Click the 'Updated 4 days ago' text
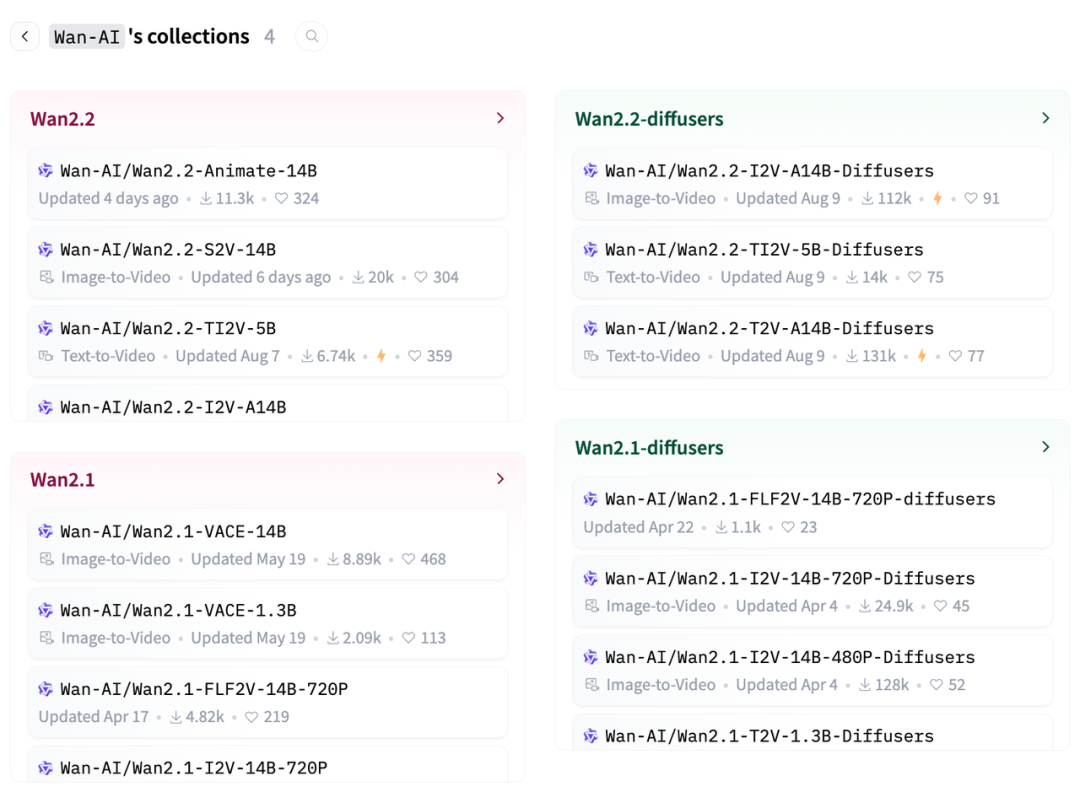 point(108,198)
